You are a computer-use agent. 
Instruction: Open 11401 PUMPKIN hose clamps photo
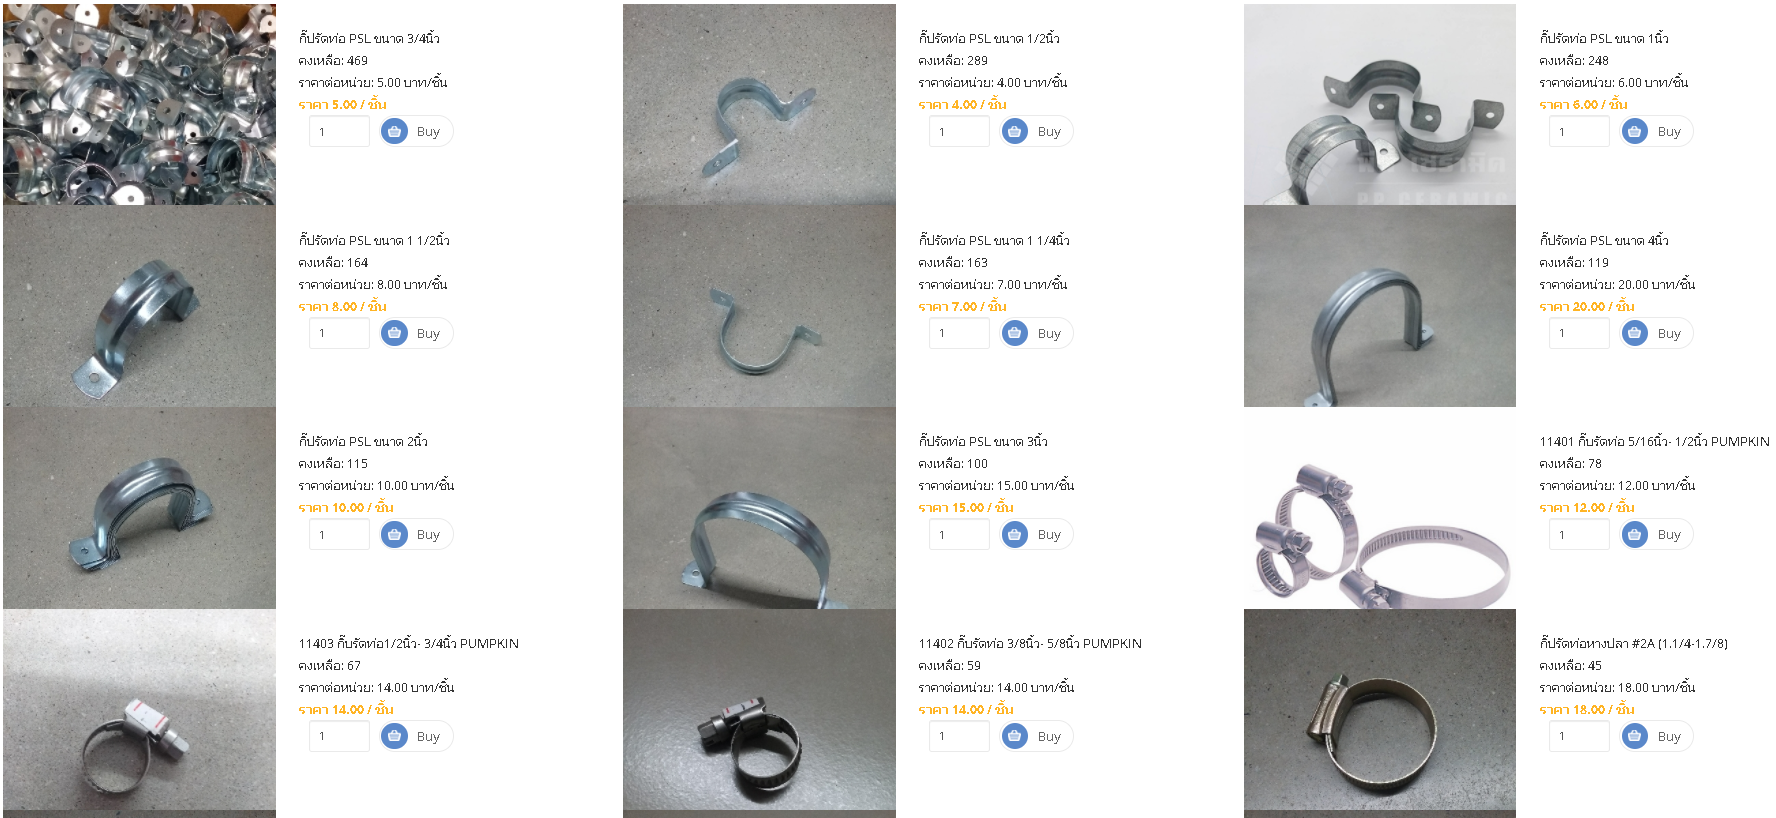click(x=1380, y=508)
